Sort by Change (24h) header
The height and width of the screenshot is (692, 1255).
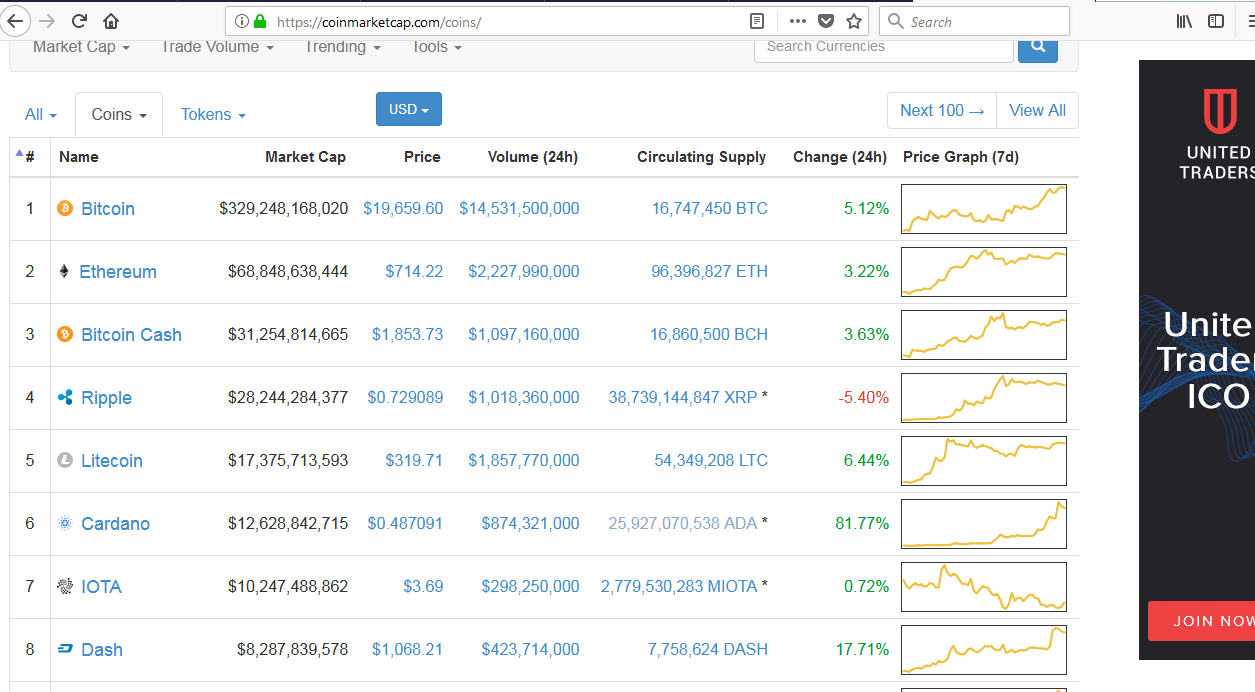coord(840,157)
